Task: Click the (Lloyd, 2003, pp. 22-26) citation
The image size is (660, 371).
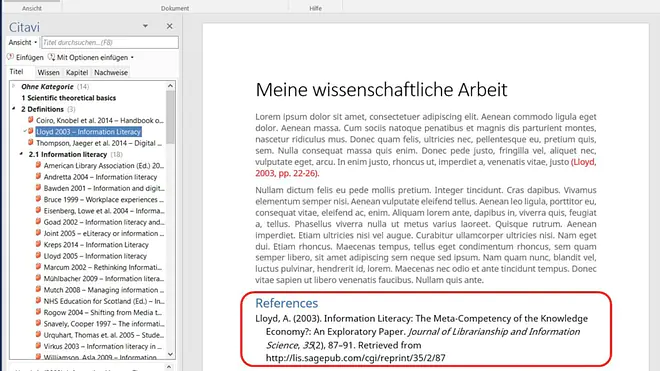Action: (x=426, y=168)
